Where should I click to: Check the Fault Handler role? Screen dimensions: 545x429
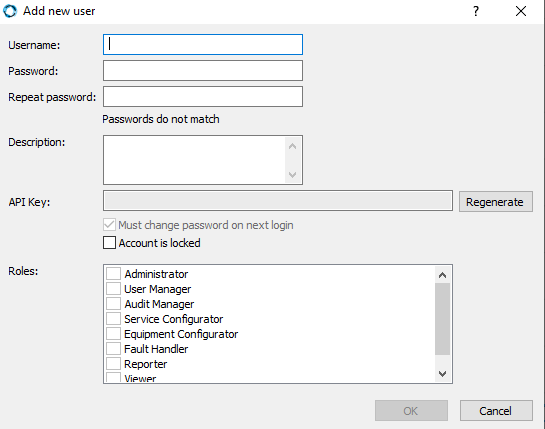click(113, 349)
